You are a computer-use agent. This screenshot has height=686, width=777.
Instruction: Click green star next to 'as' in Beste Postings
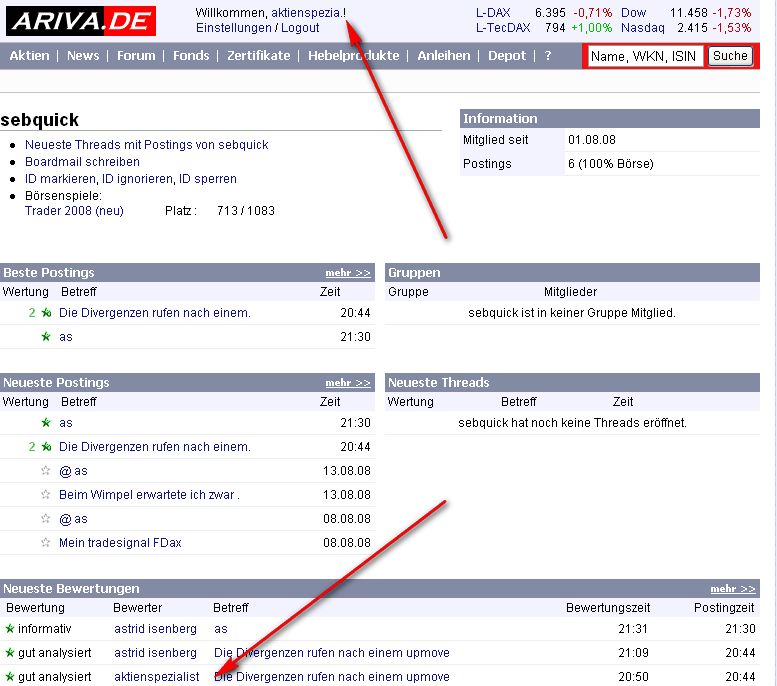point(46,337)
